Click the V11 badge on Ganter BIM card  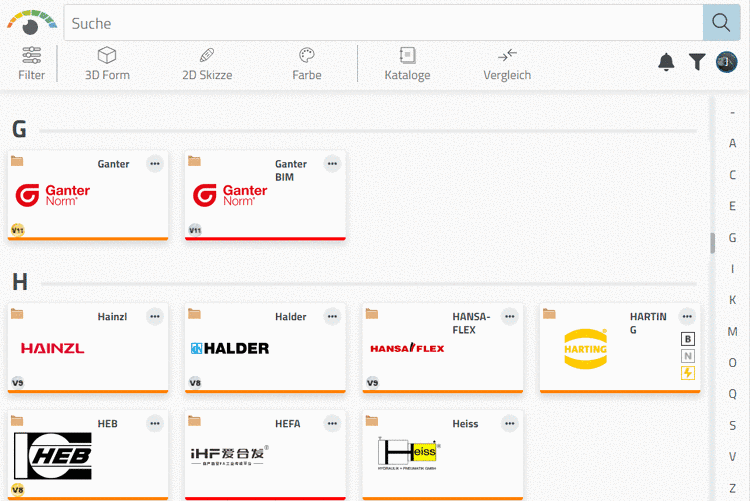(x=195, y=230)
